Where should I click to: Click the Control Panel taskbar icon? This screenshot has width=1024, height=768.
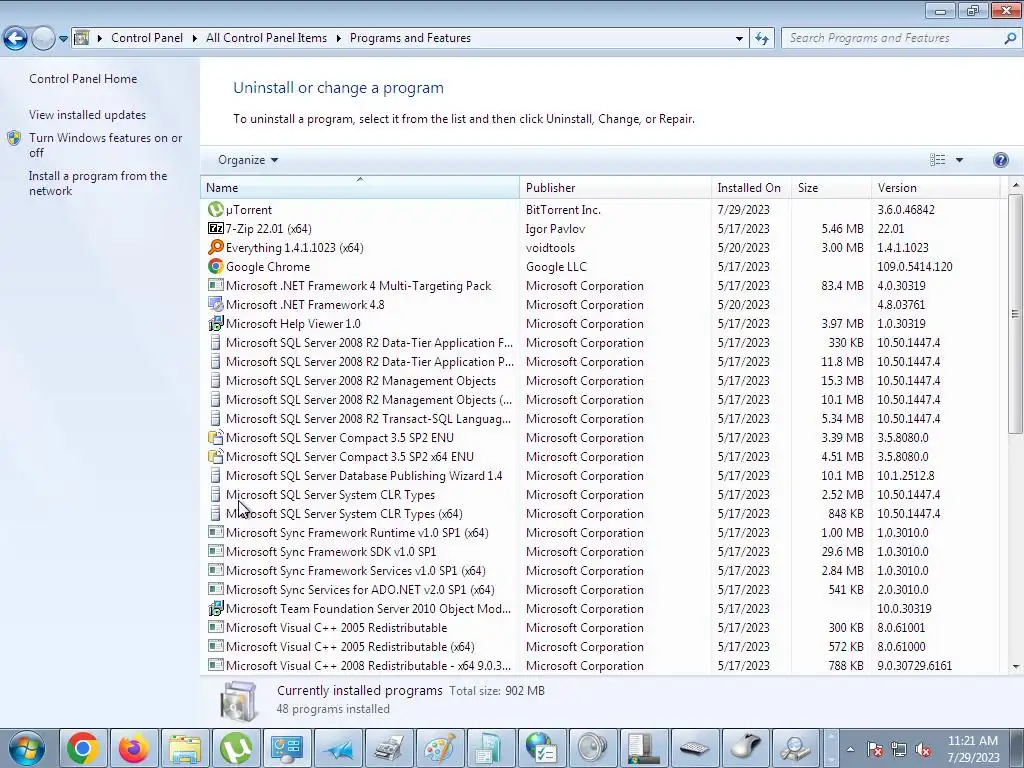pyautogui.click(x=287, y=748)
